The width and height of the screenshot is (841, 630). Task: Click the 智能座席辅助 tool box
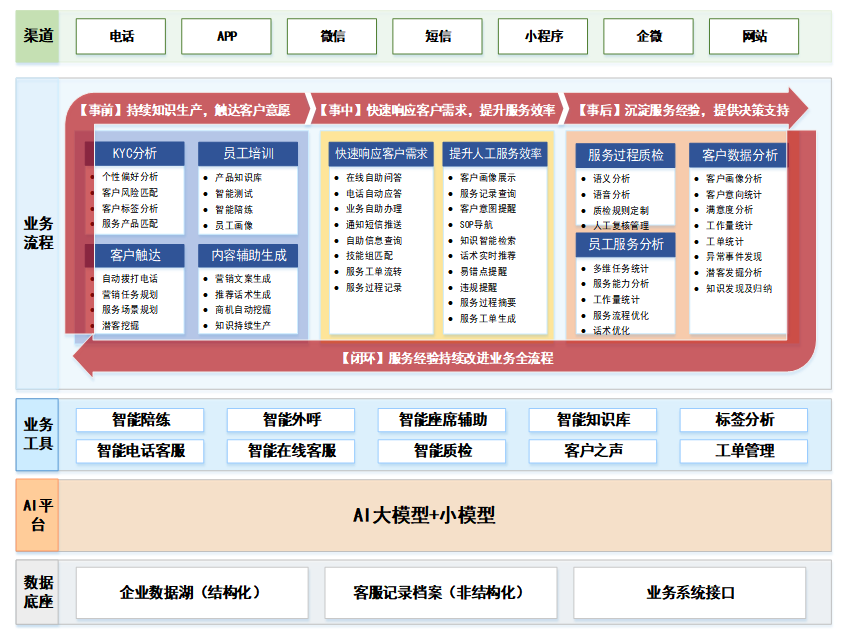(x=442, y=420)
